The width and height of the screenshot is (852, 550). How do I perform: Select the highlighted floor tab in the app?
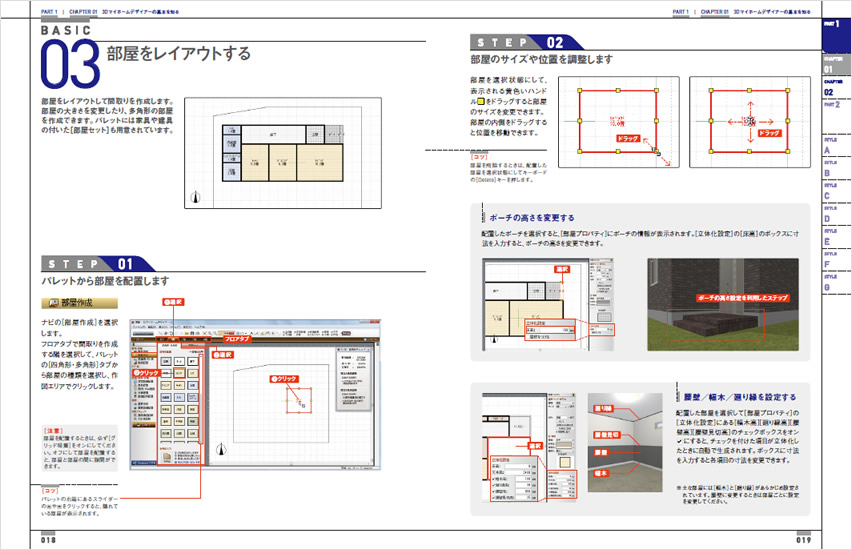[x=173, y=340]
